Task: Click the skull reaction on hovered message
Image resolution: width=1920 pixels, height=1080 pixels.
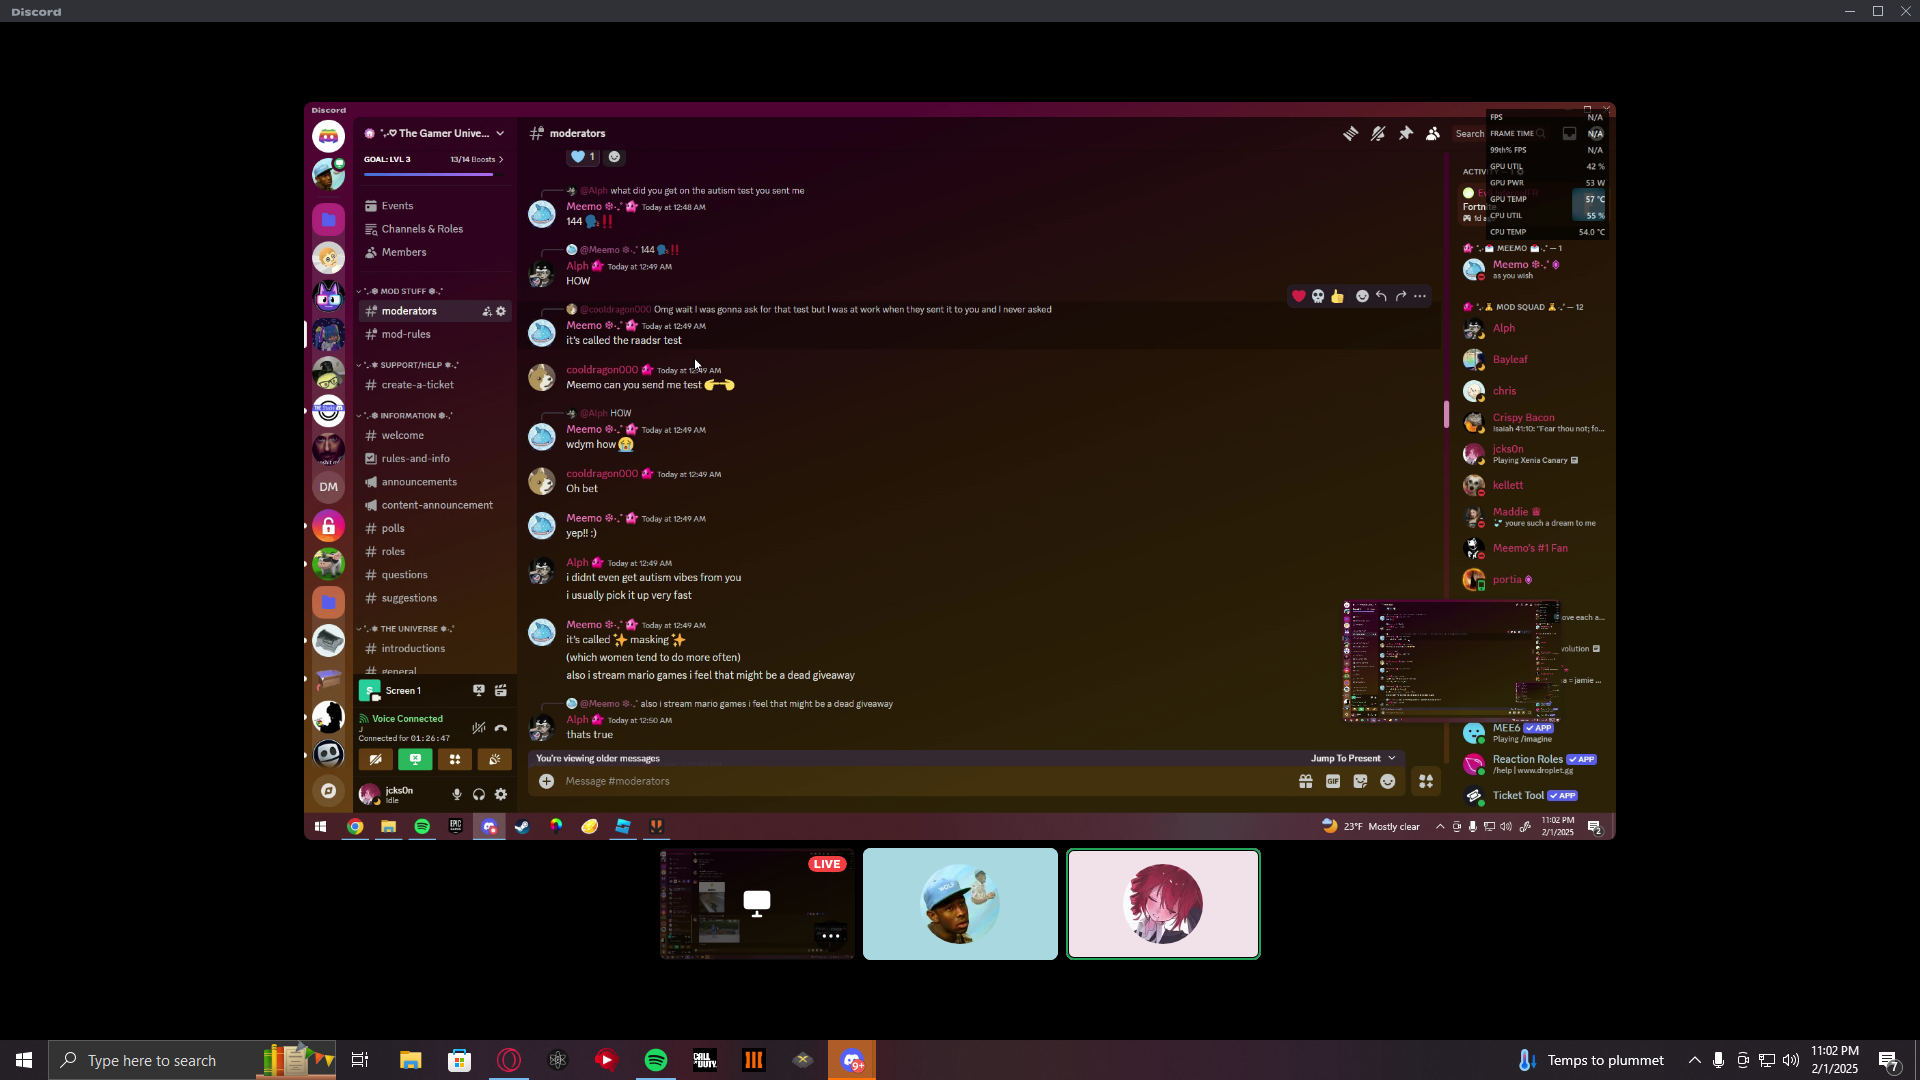Action: tap(1318, 296)
